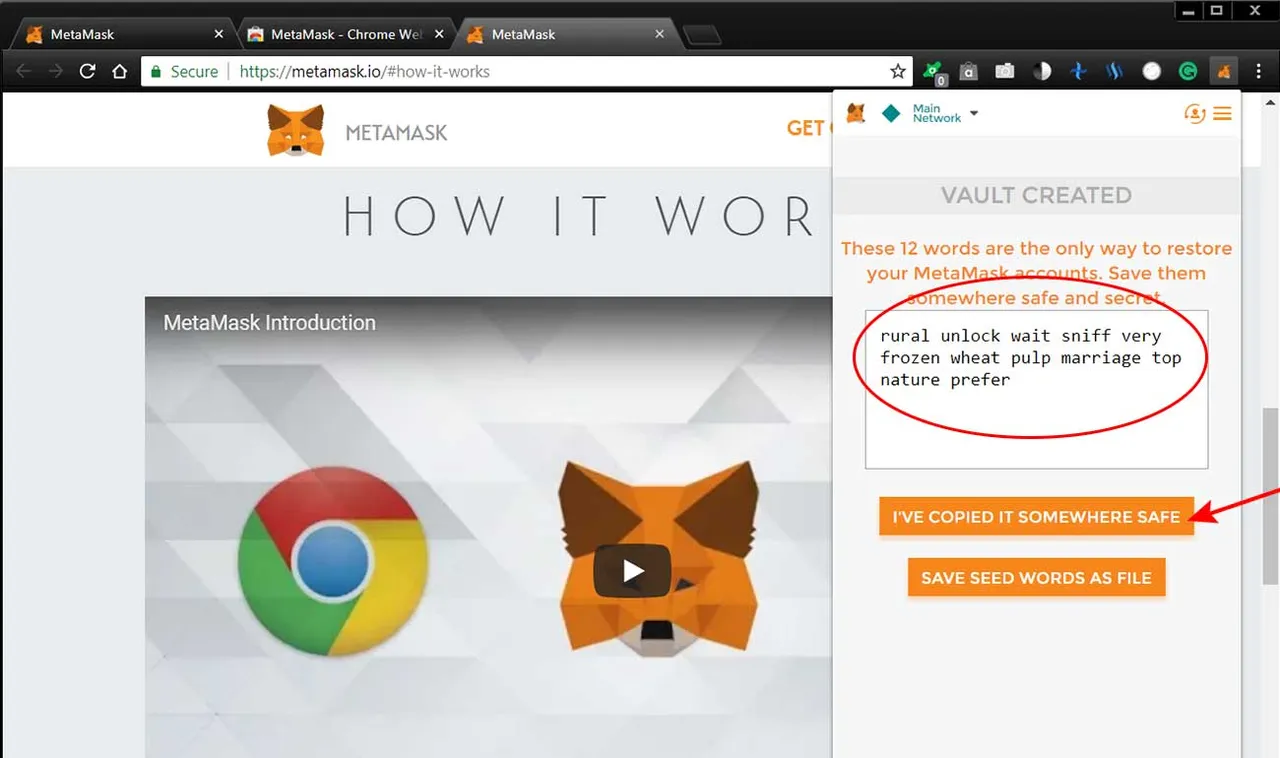Click the teal diamond network icon
The image size is (1280, 758).
891,113
